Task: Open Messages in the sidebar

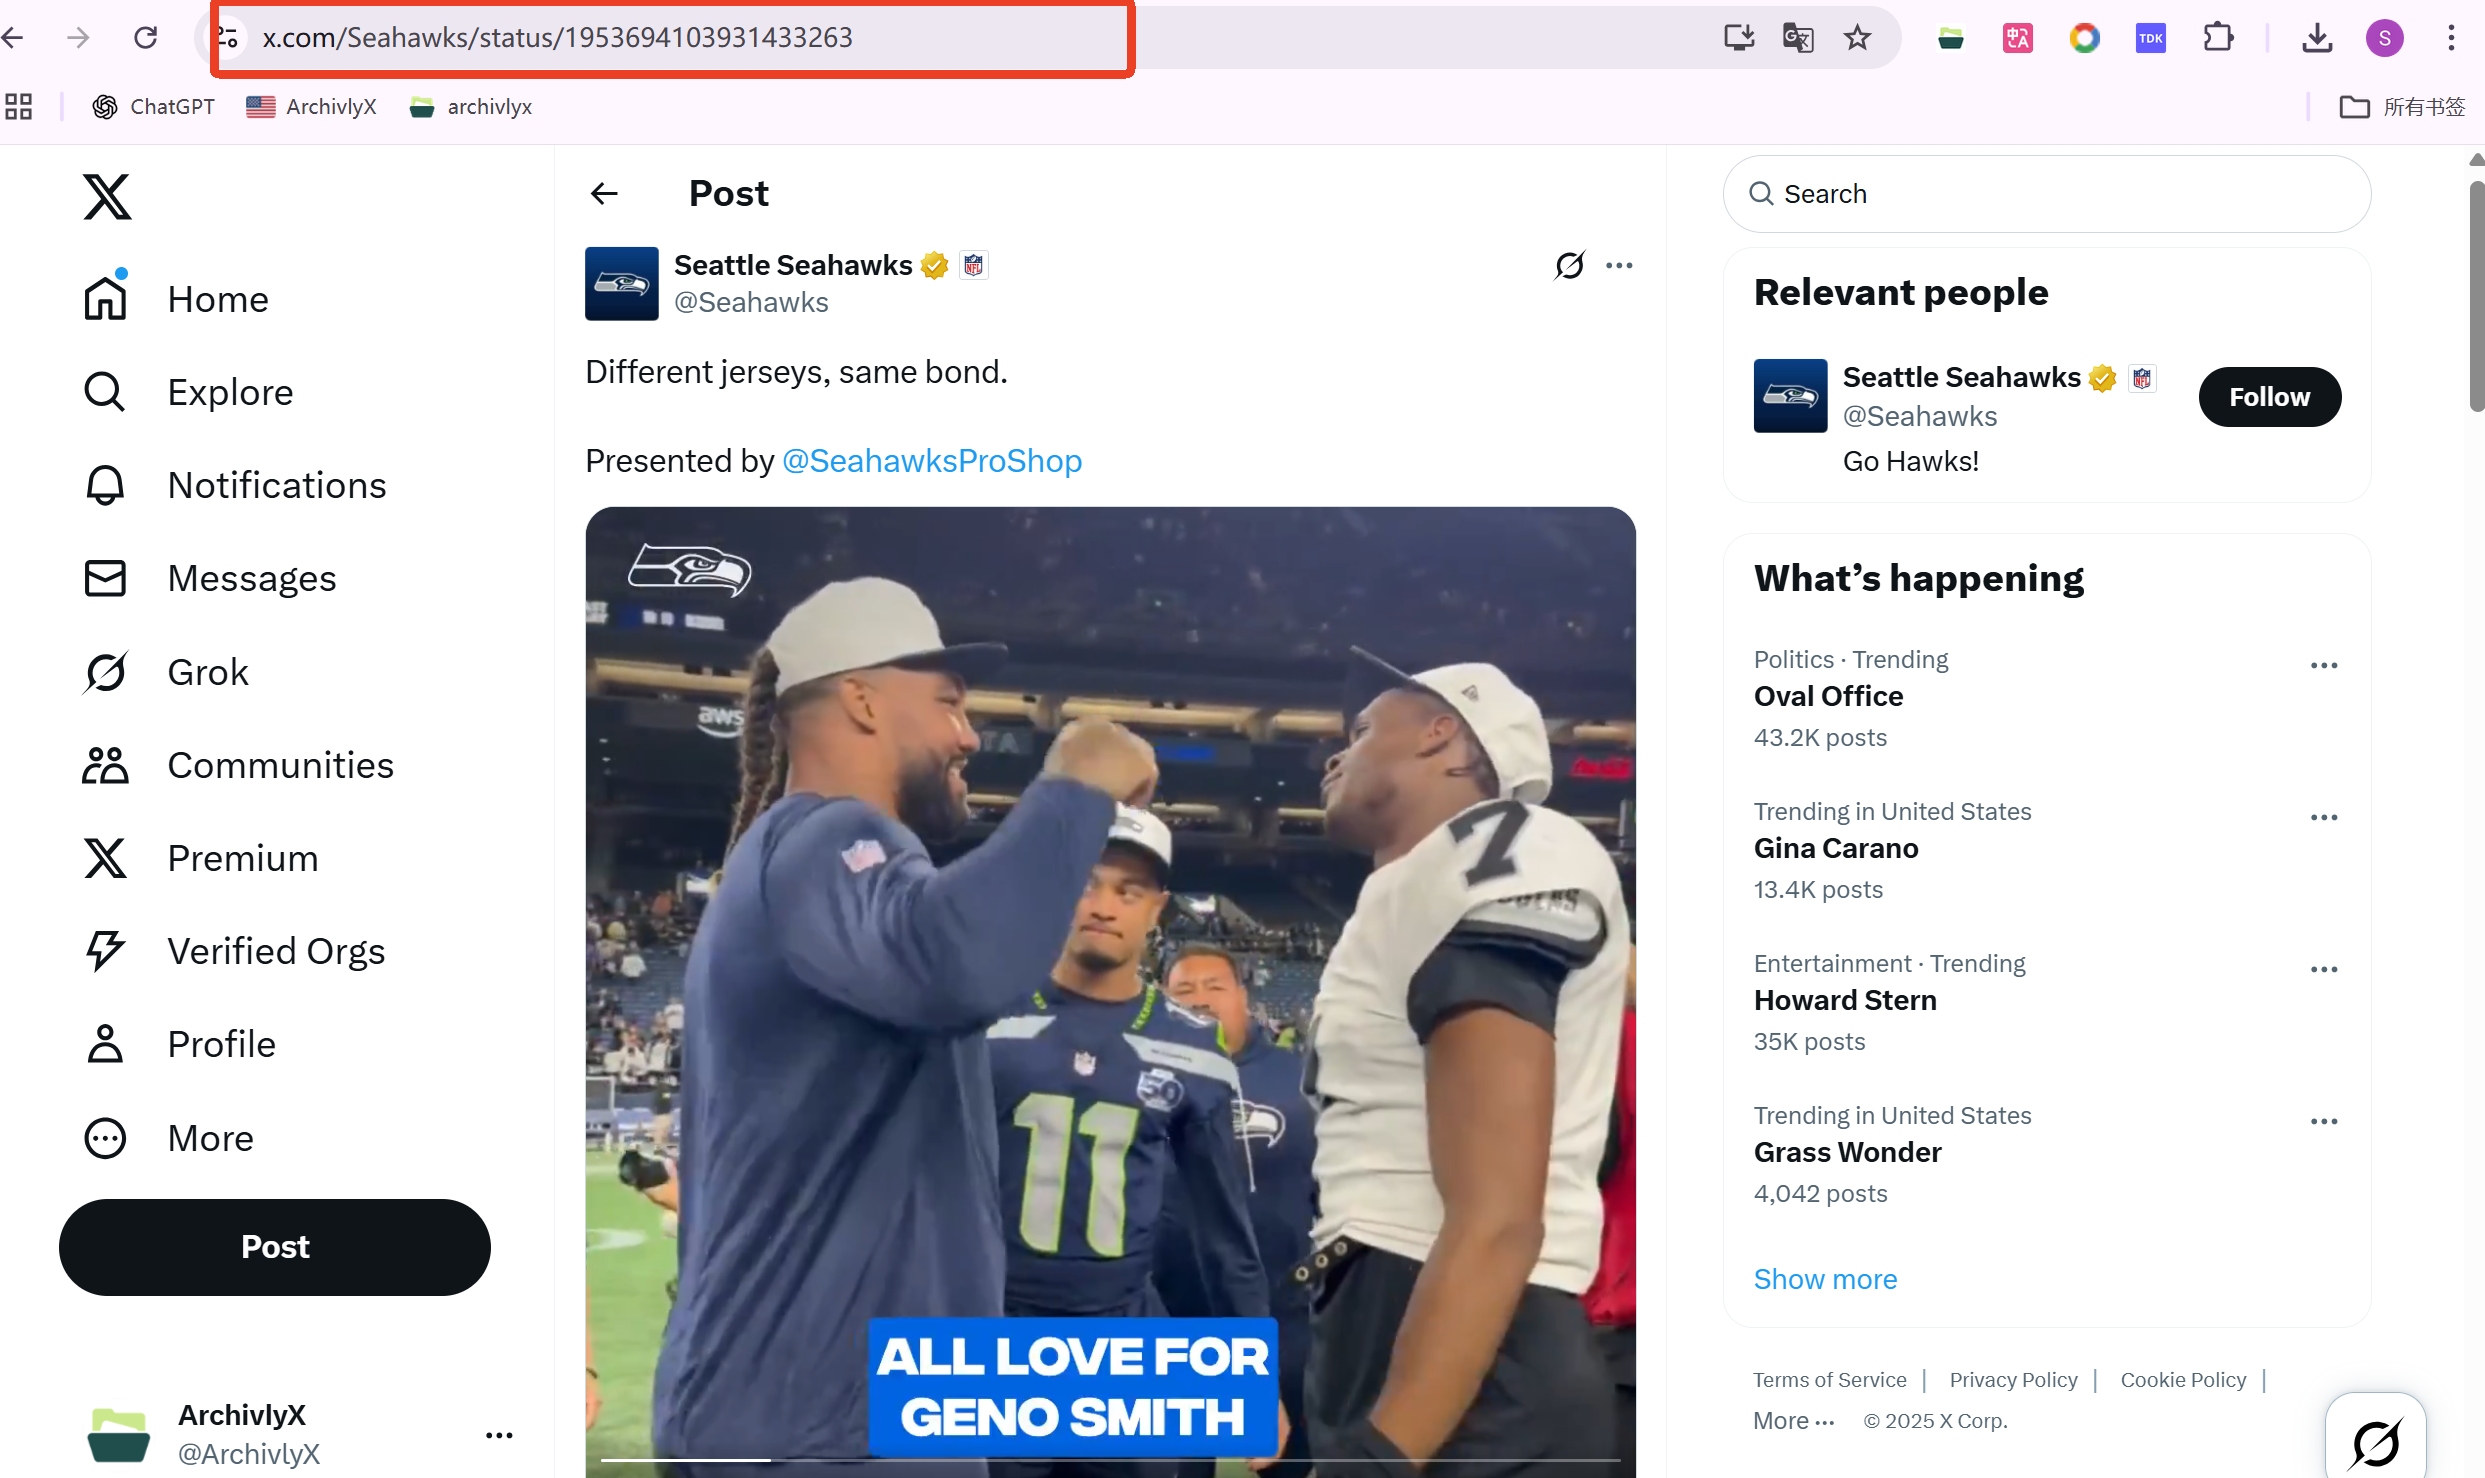Action: coord(210,578)
